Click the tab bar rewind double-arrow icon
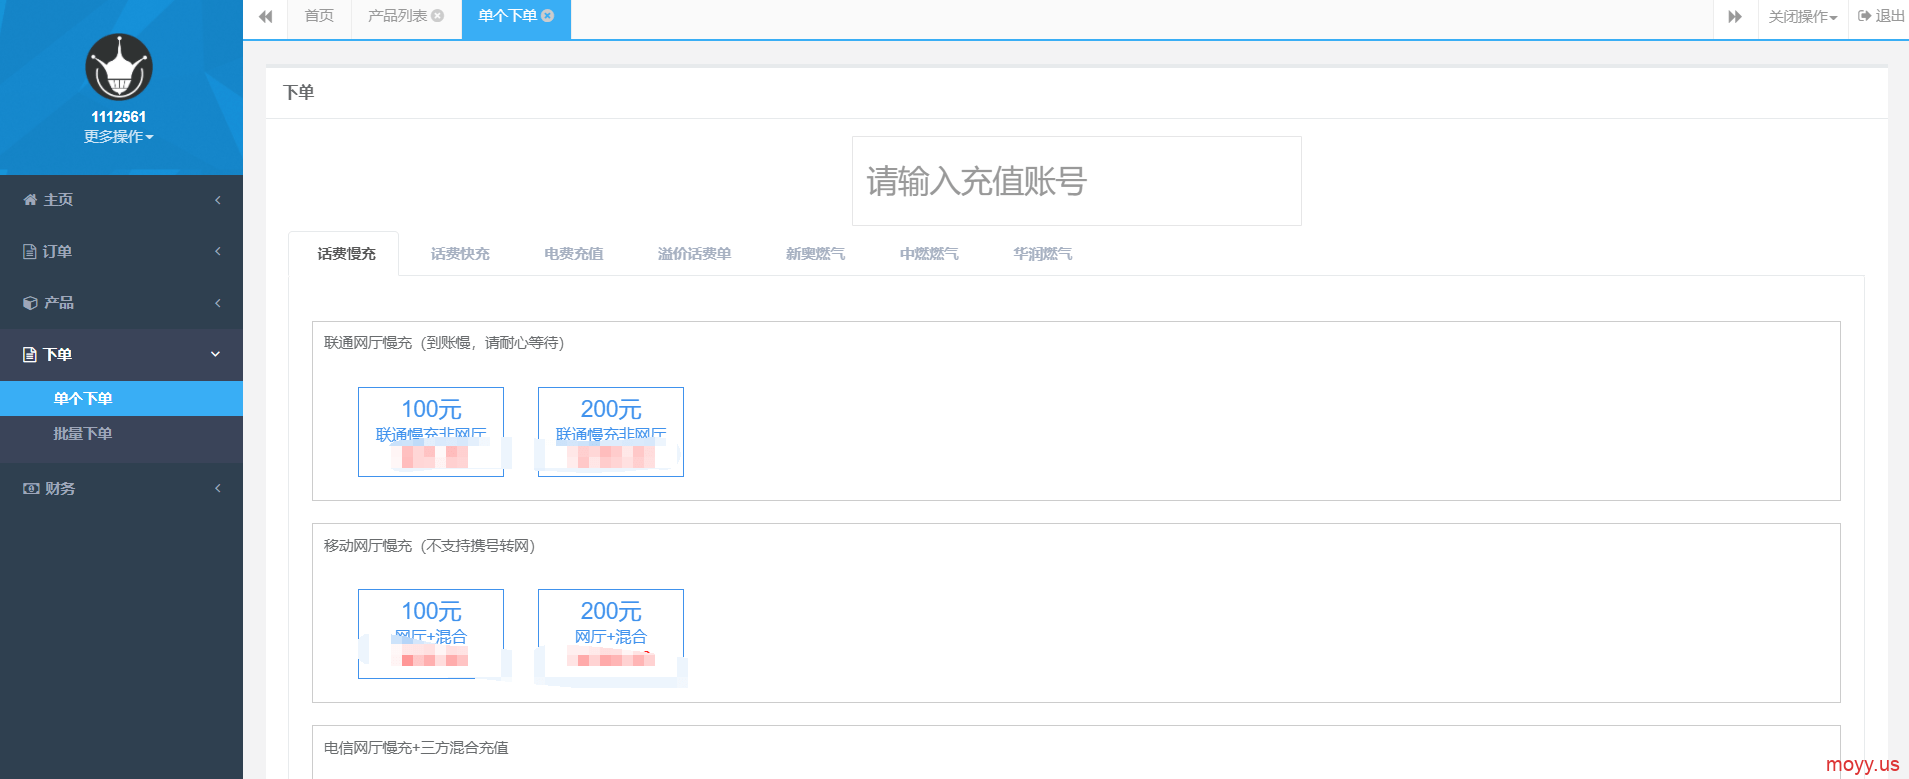The image size is (1909, 779). (x=266, y=17)
